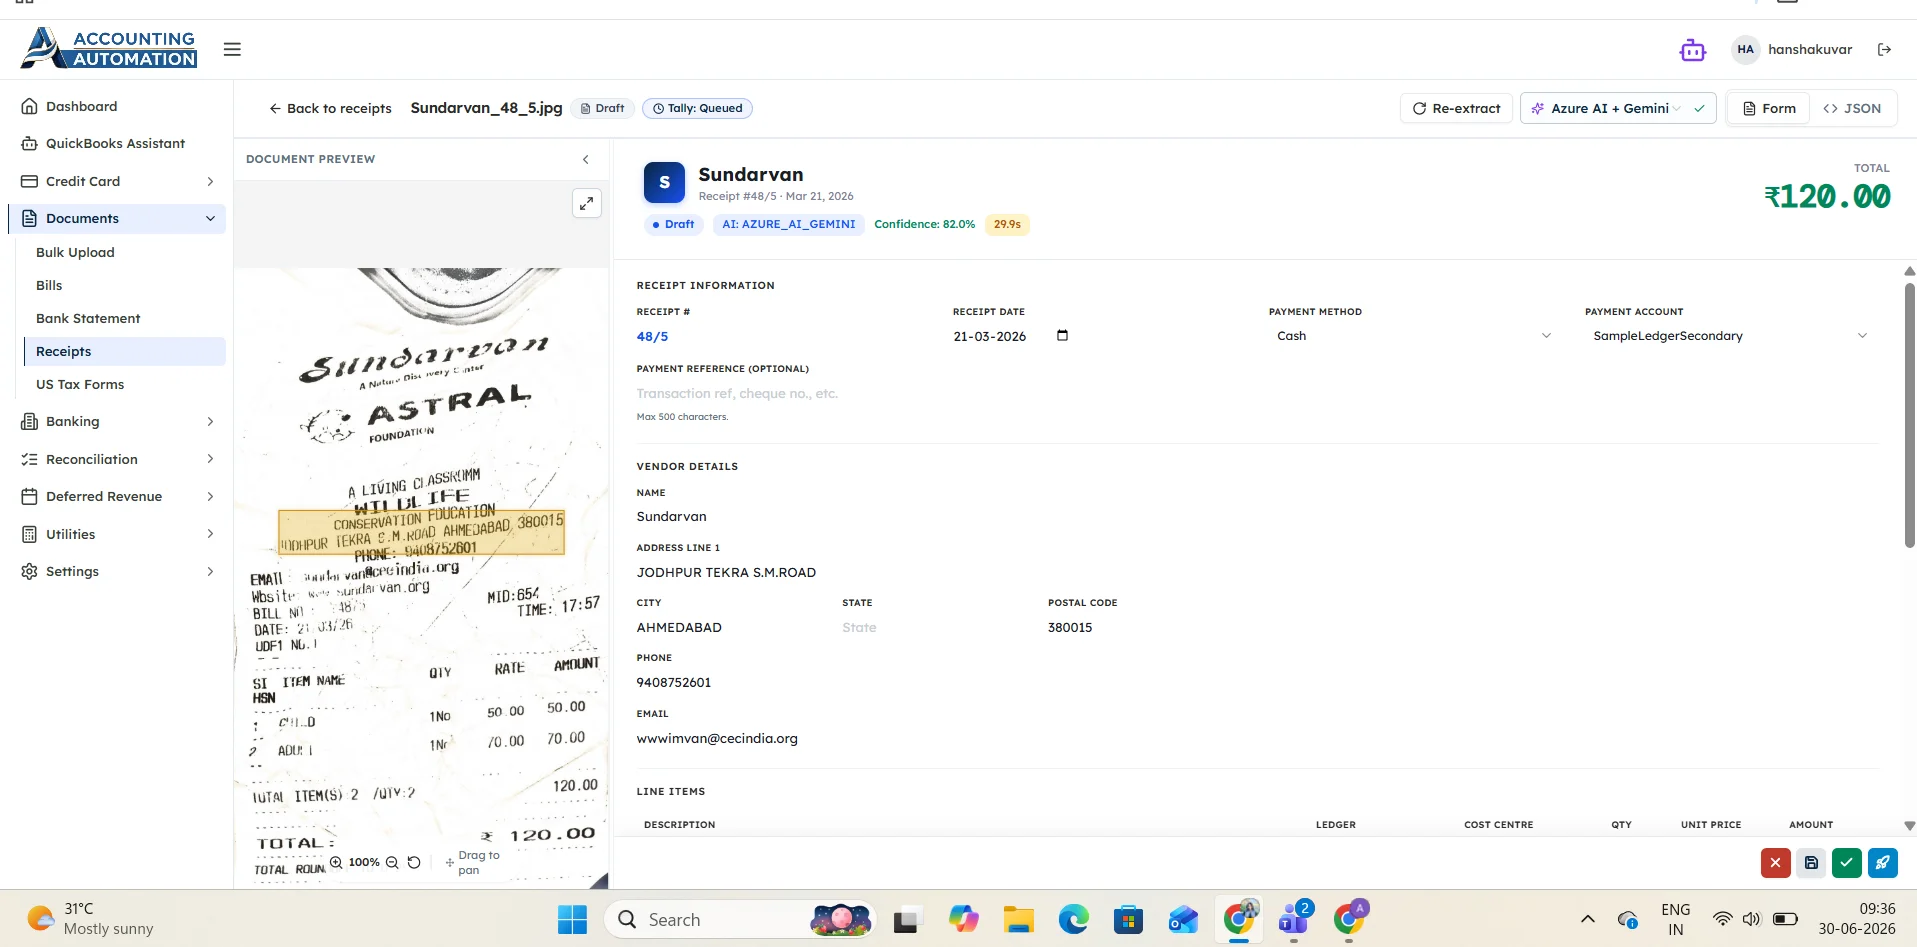Click the Re-extract button
The width and height of the screenshot is (1917, 947).
(1456, 108)
